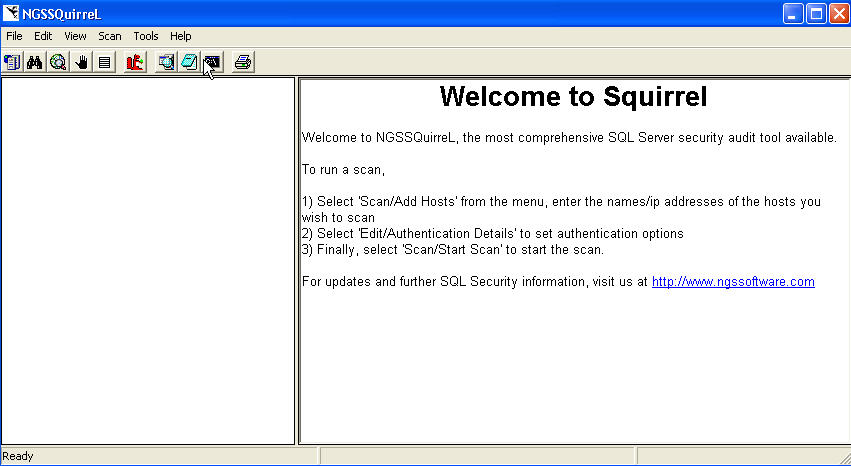Screen dimensions: 851x466
Task: Open the Tools menu
Action: 146,36
